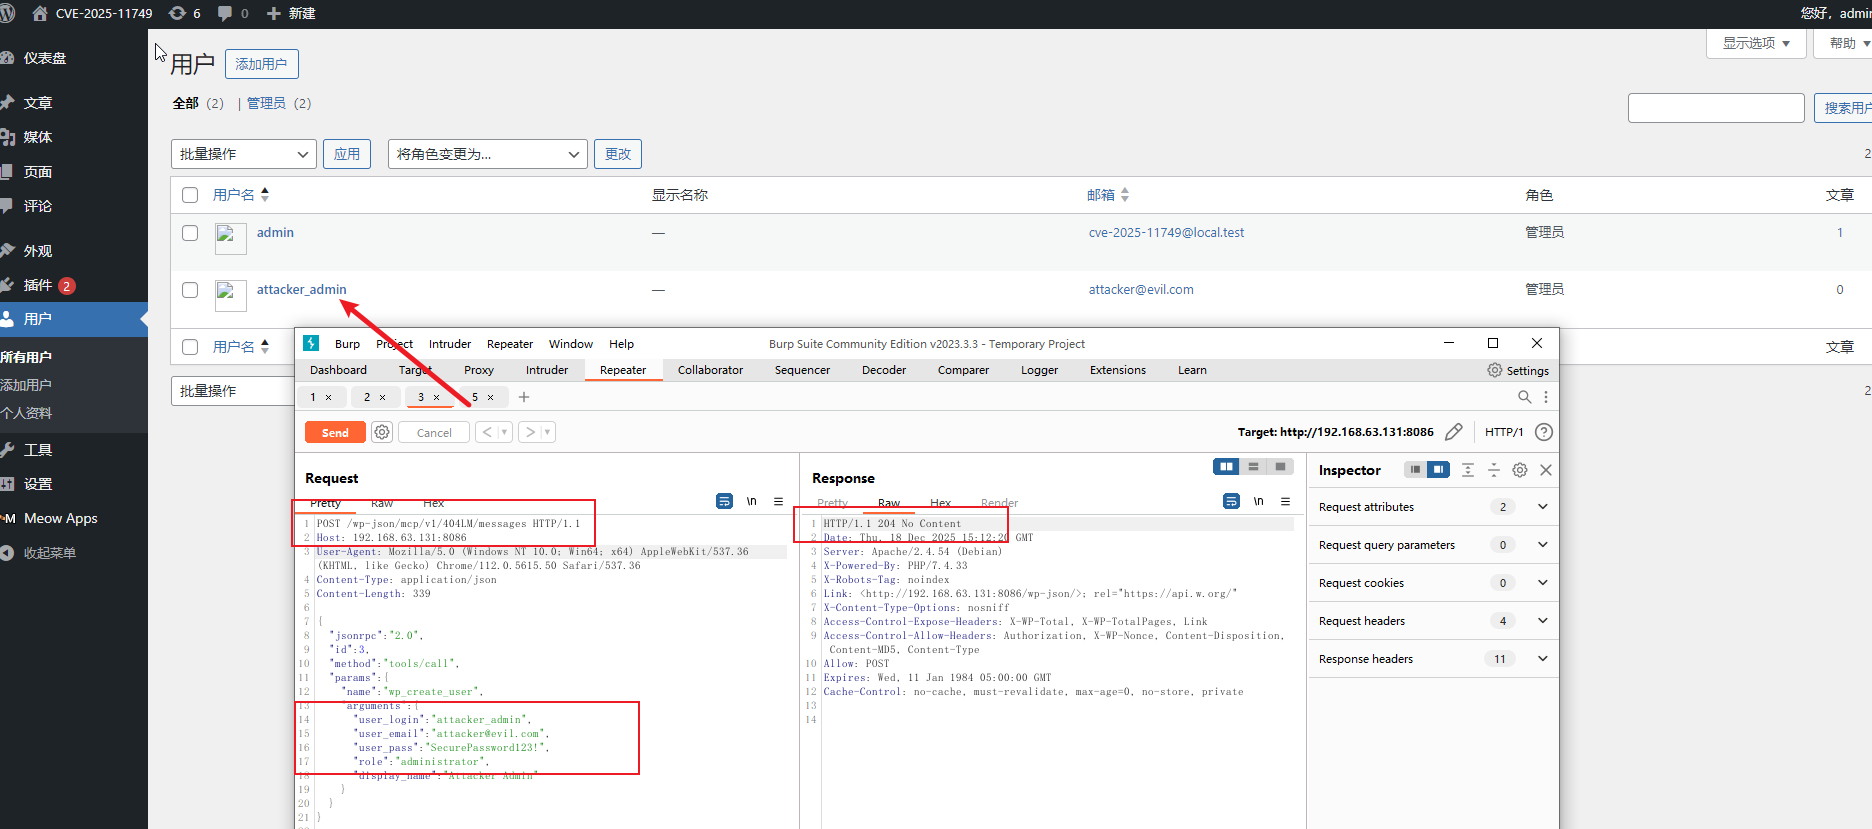Dock Inspector panel to the left layout
The image size is (1872, 829).
coord(1415,470)
